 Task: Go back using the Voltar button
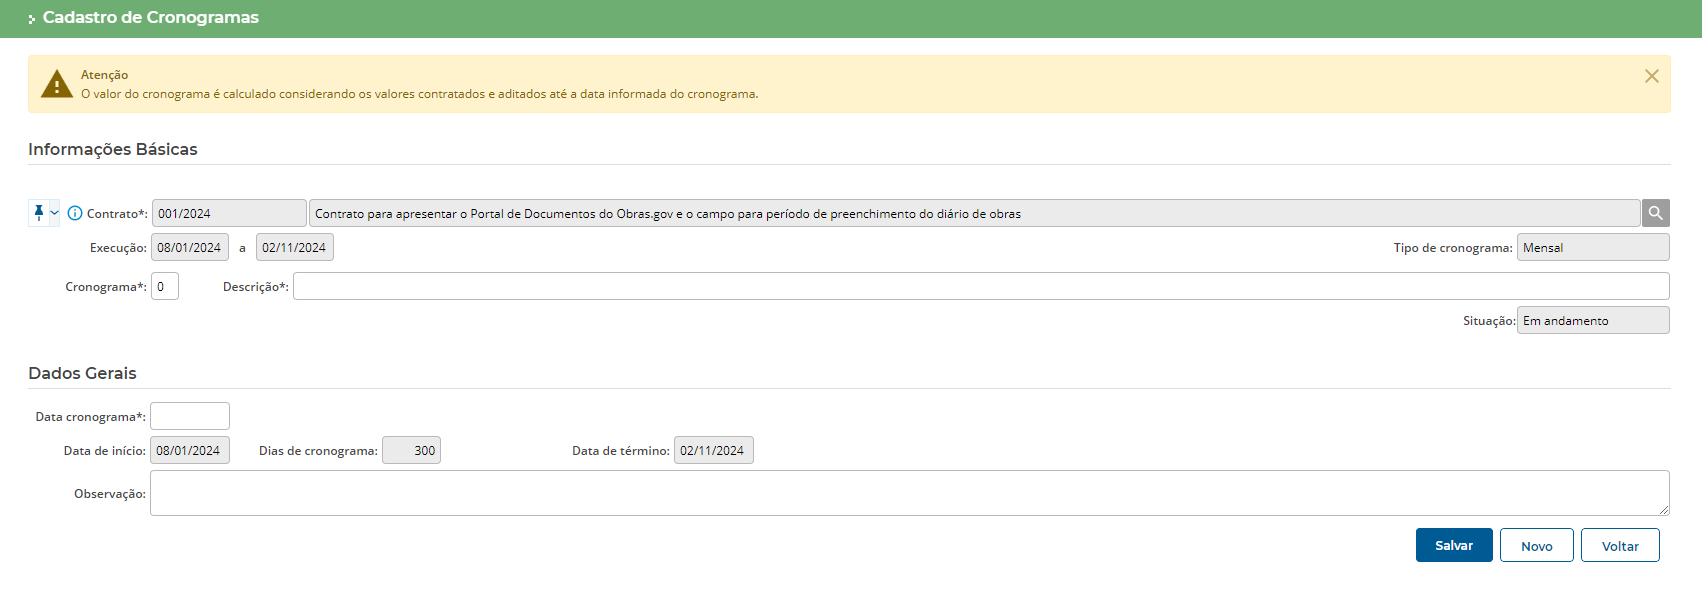click(1619, 545)
